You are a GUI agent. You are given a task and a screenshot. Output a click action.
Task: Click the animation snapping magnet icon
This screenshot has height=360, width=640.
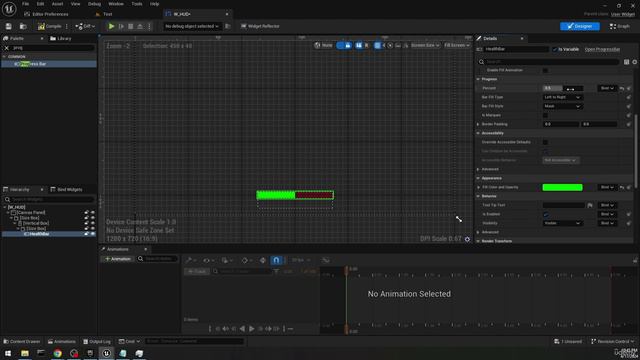pyautogui.click(x=276, y=260)
